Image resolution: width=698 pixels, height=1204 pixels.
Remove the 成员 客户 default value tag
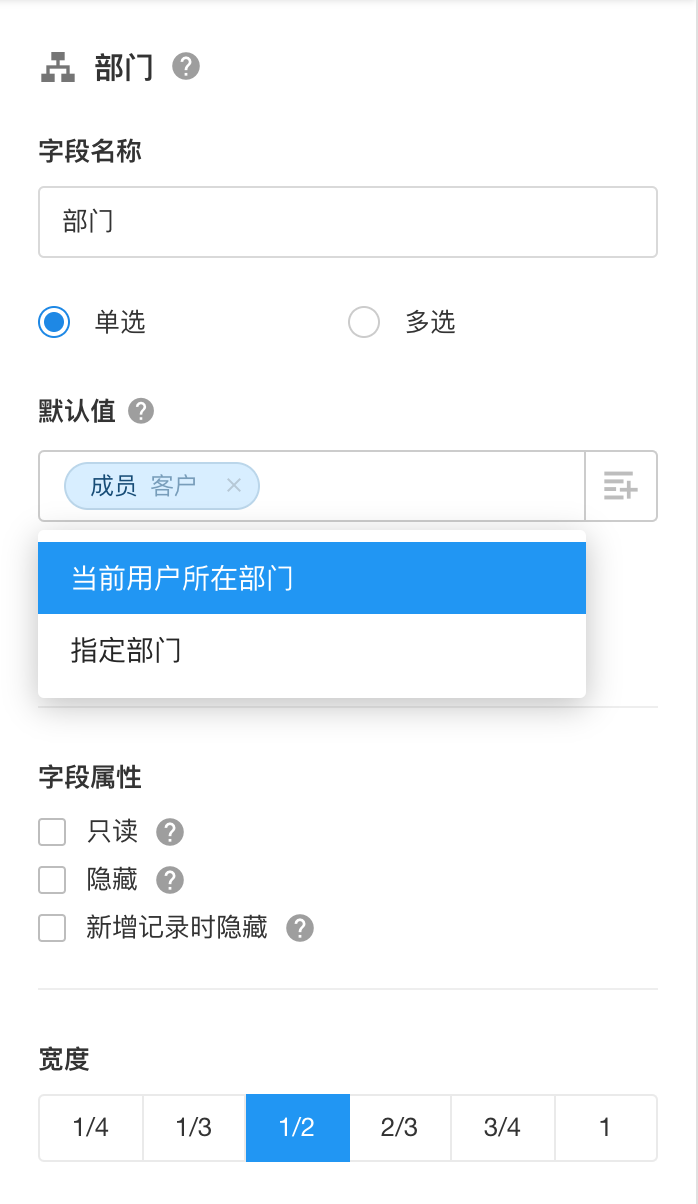[234, 486]
